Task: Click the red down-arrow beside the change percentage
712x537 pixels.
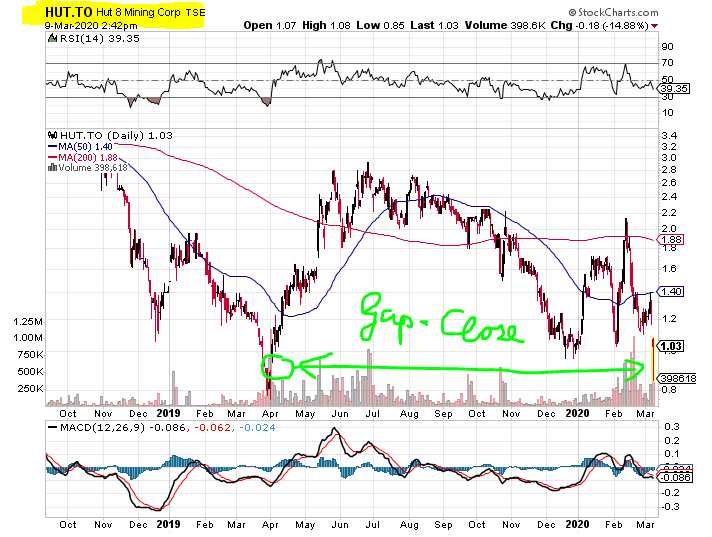Action: coord(654,26)
